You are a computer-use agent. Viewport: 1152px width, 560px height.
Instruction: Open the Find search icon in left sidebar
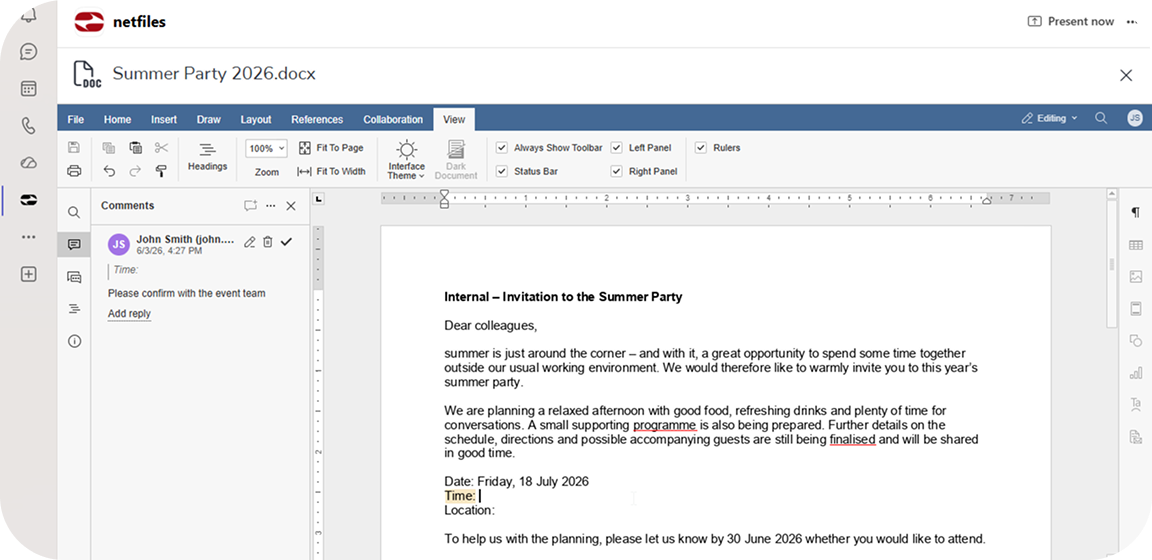(x=73, y=212)
